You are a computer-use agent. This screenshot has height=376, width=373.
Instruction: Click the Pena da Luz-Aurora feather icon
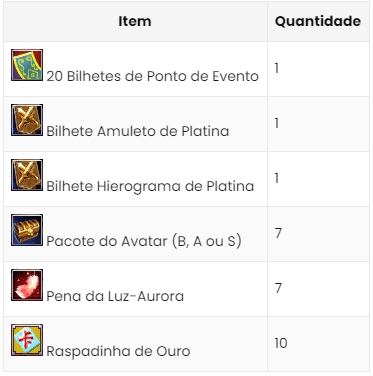27,285
